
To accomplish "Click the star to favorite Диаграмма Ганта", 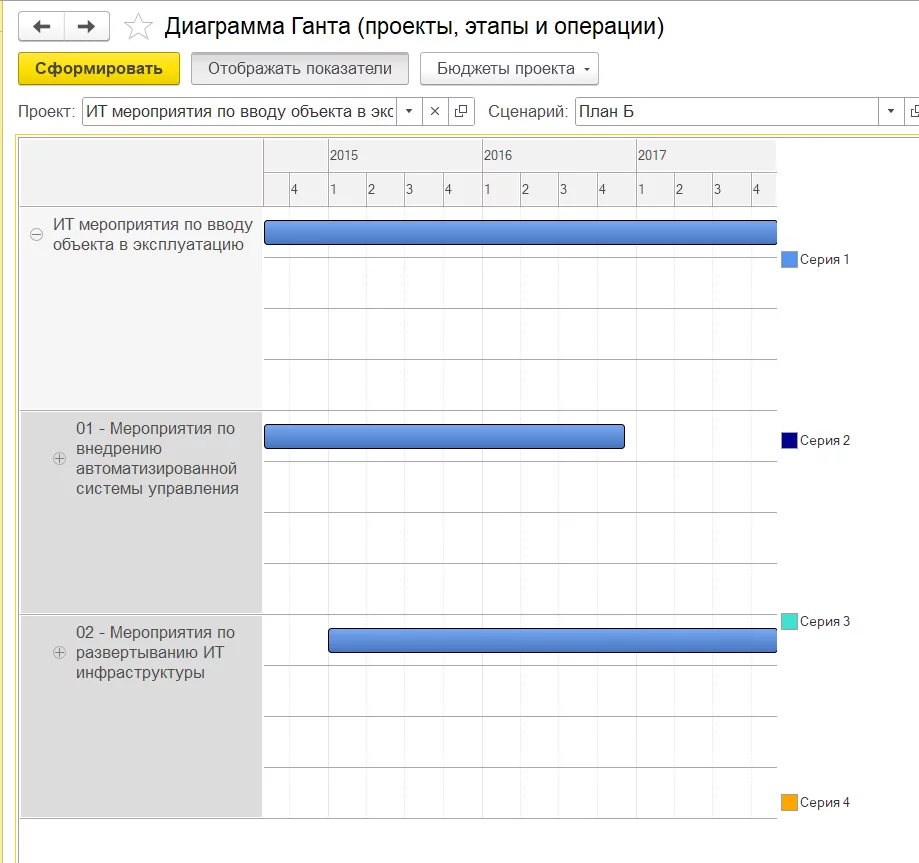I will (x=138, y=27).
